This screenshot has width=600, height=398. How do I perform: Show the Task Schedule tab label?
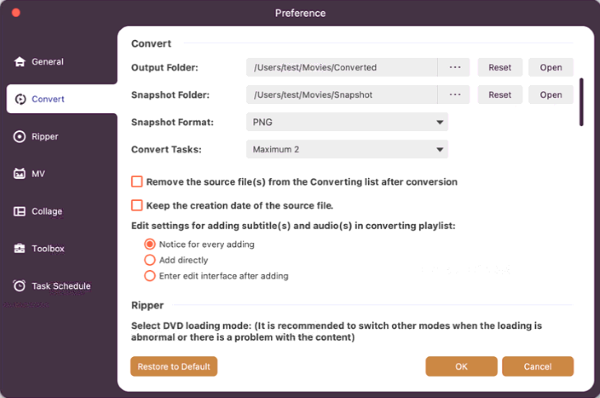[61, 286]
